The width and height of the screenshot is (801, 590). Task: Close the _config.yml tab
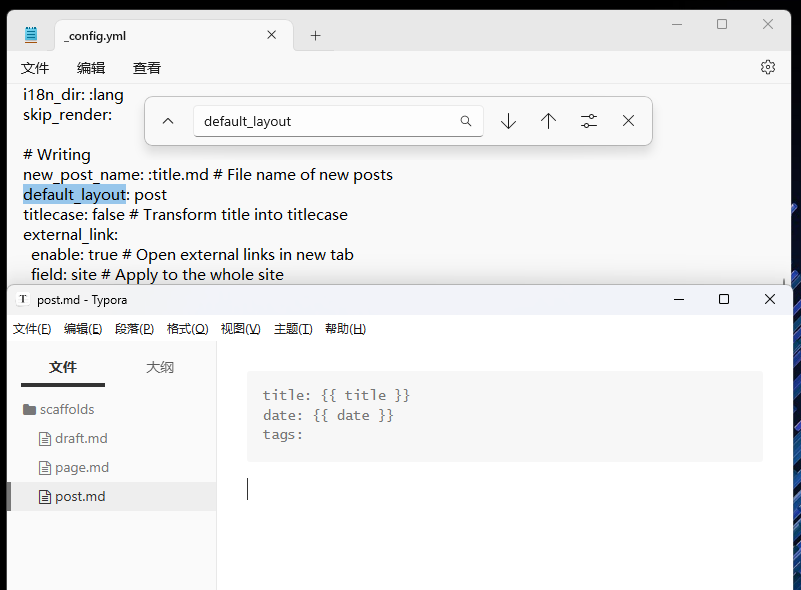point(271,35)
